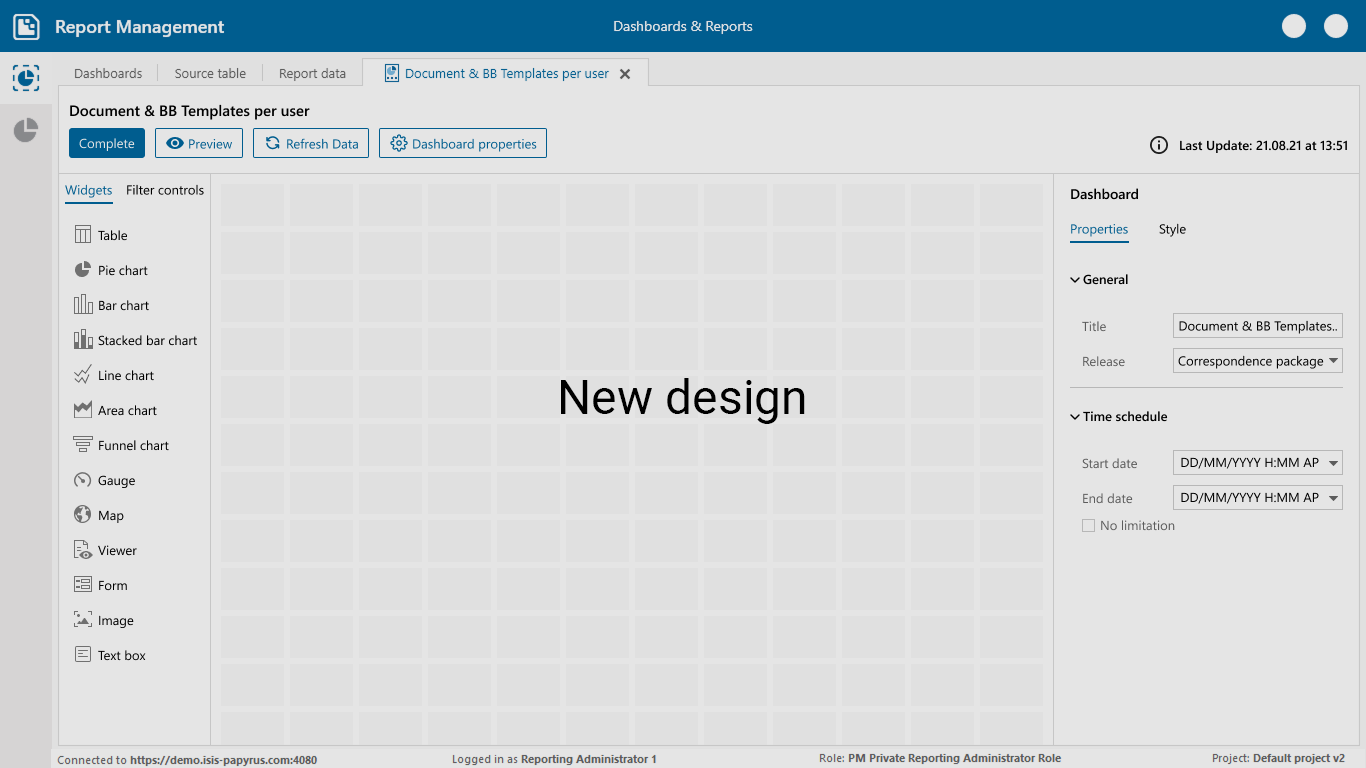
Task: Click the Title input field
Action: (1257, 326)
